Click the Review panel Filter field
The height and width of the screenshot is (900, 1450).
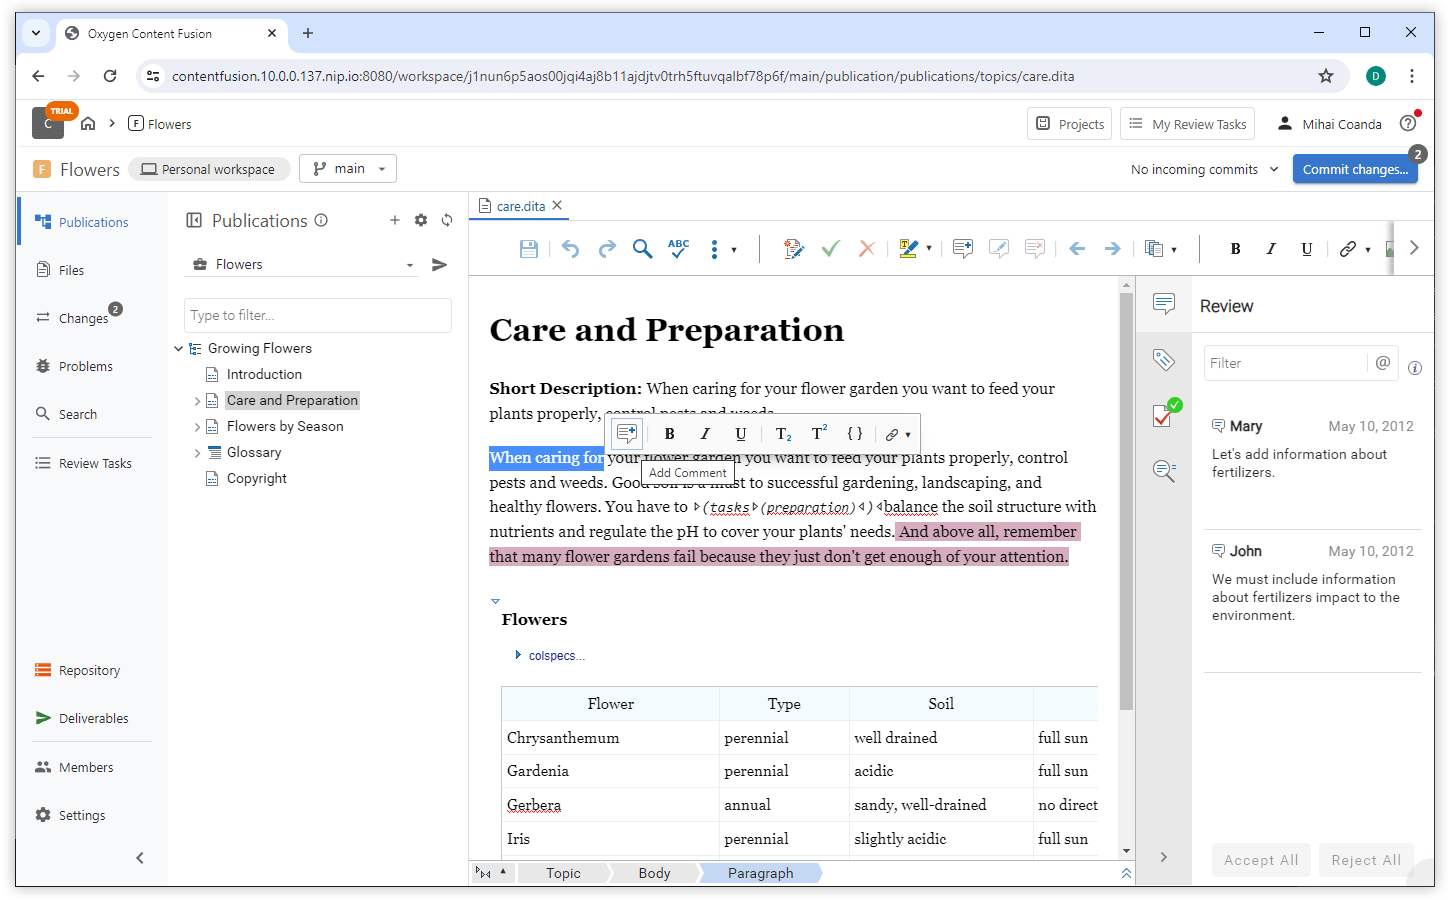[1284, 363]
